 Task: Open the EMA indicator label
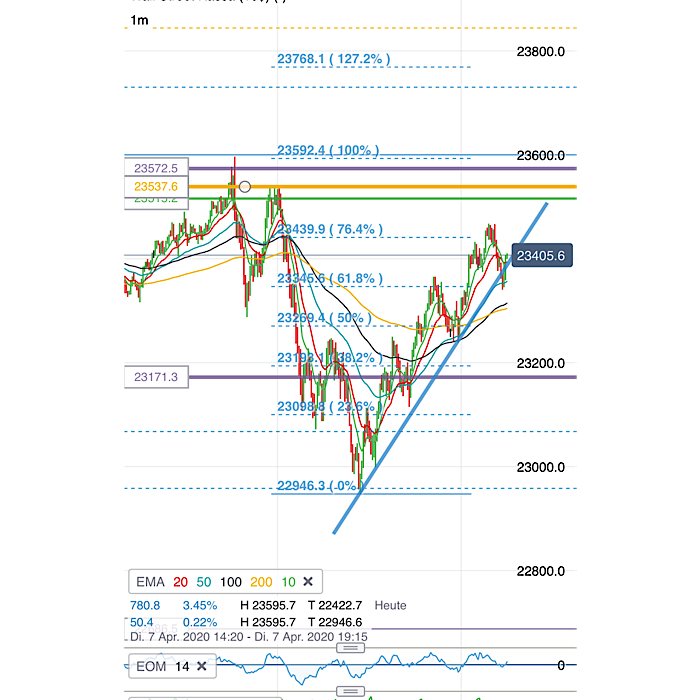coord(150,582)
